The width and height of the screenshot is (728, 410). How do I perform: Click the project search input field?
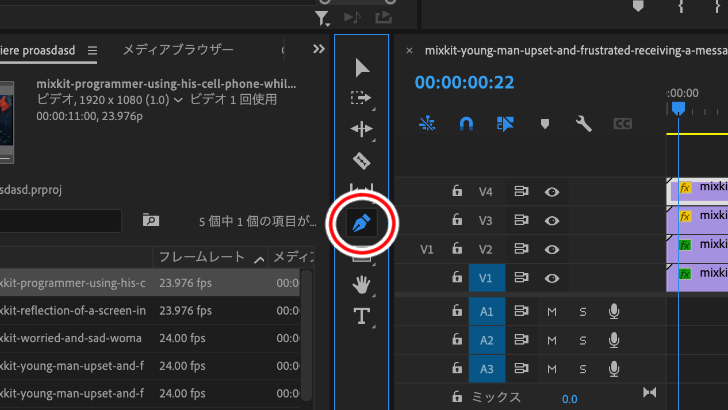coord(60,221)
